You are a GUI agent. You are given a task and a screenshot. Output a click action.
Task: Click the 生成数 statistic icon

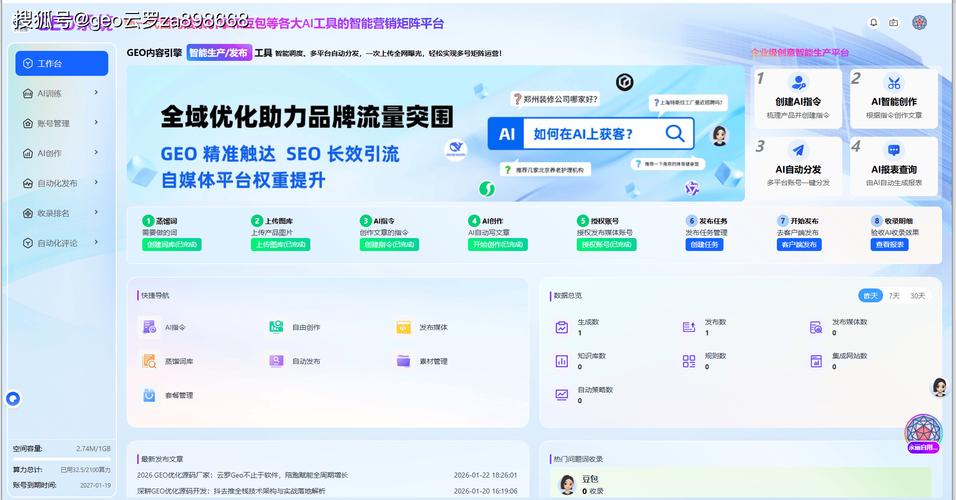562,327
